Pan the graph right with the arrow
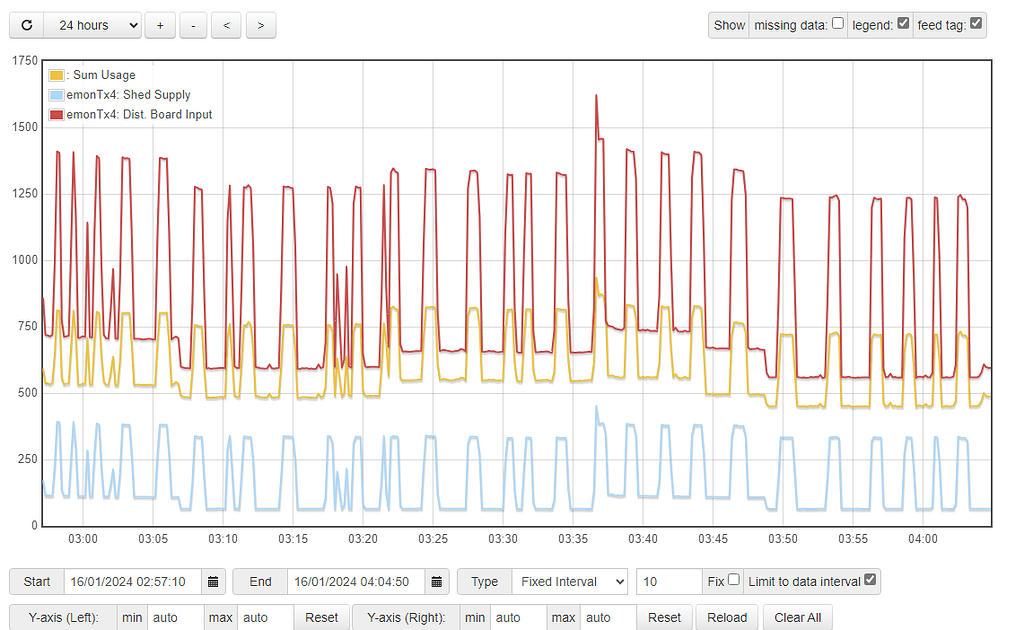Screen dimensions: 1024x630 (x=260, y=25)
